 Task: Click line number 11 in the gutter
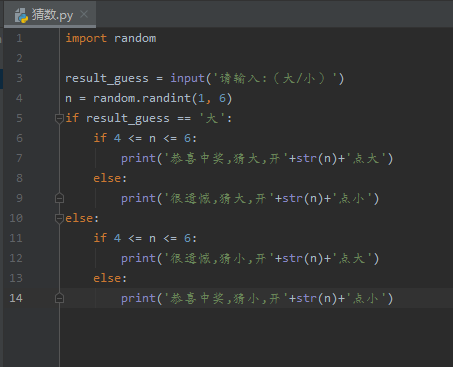click(16, 238)
